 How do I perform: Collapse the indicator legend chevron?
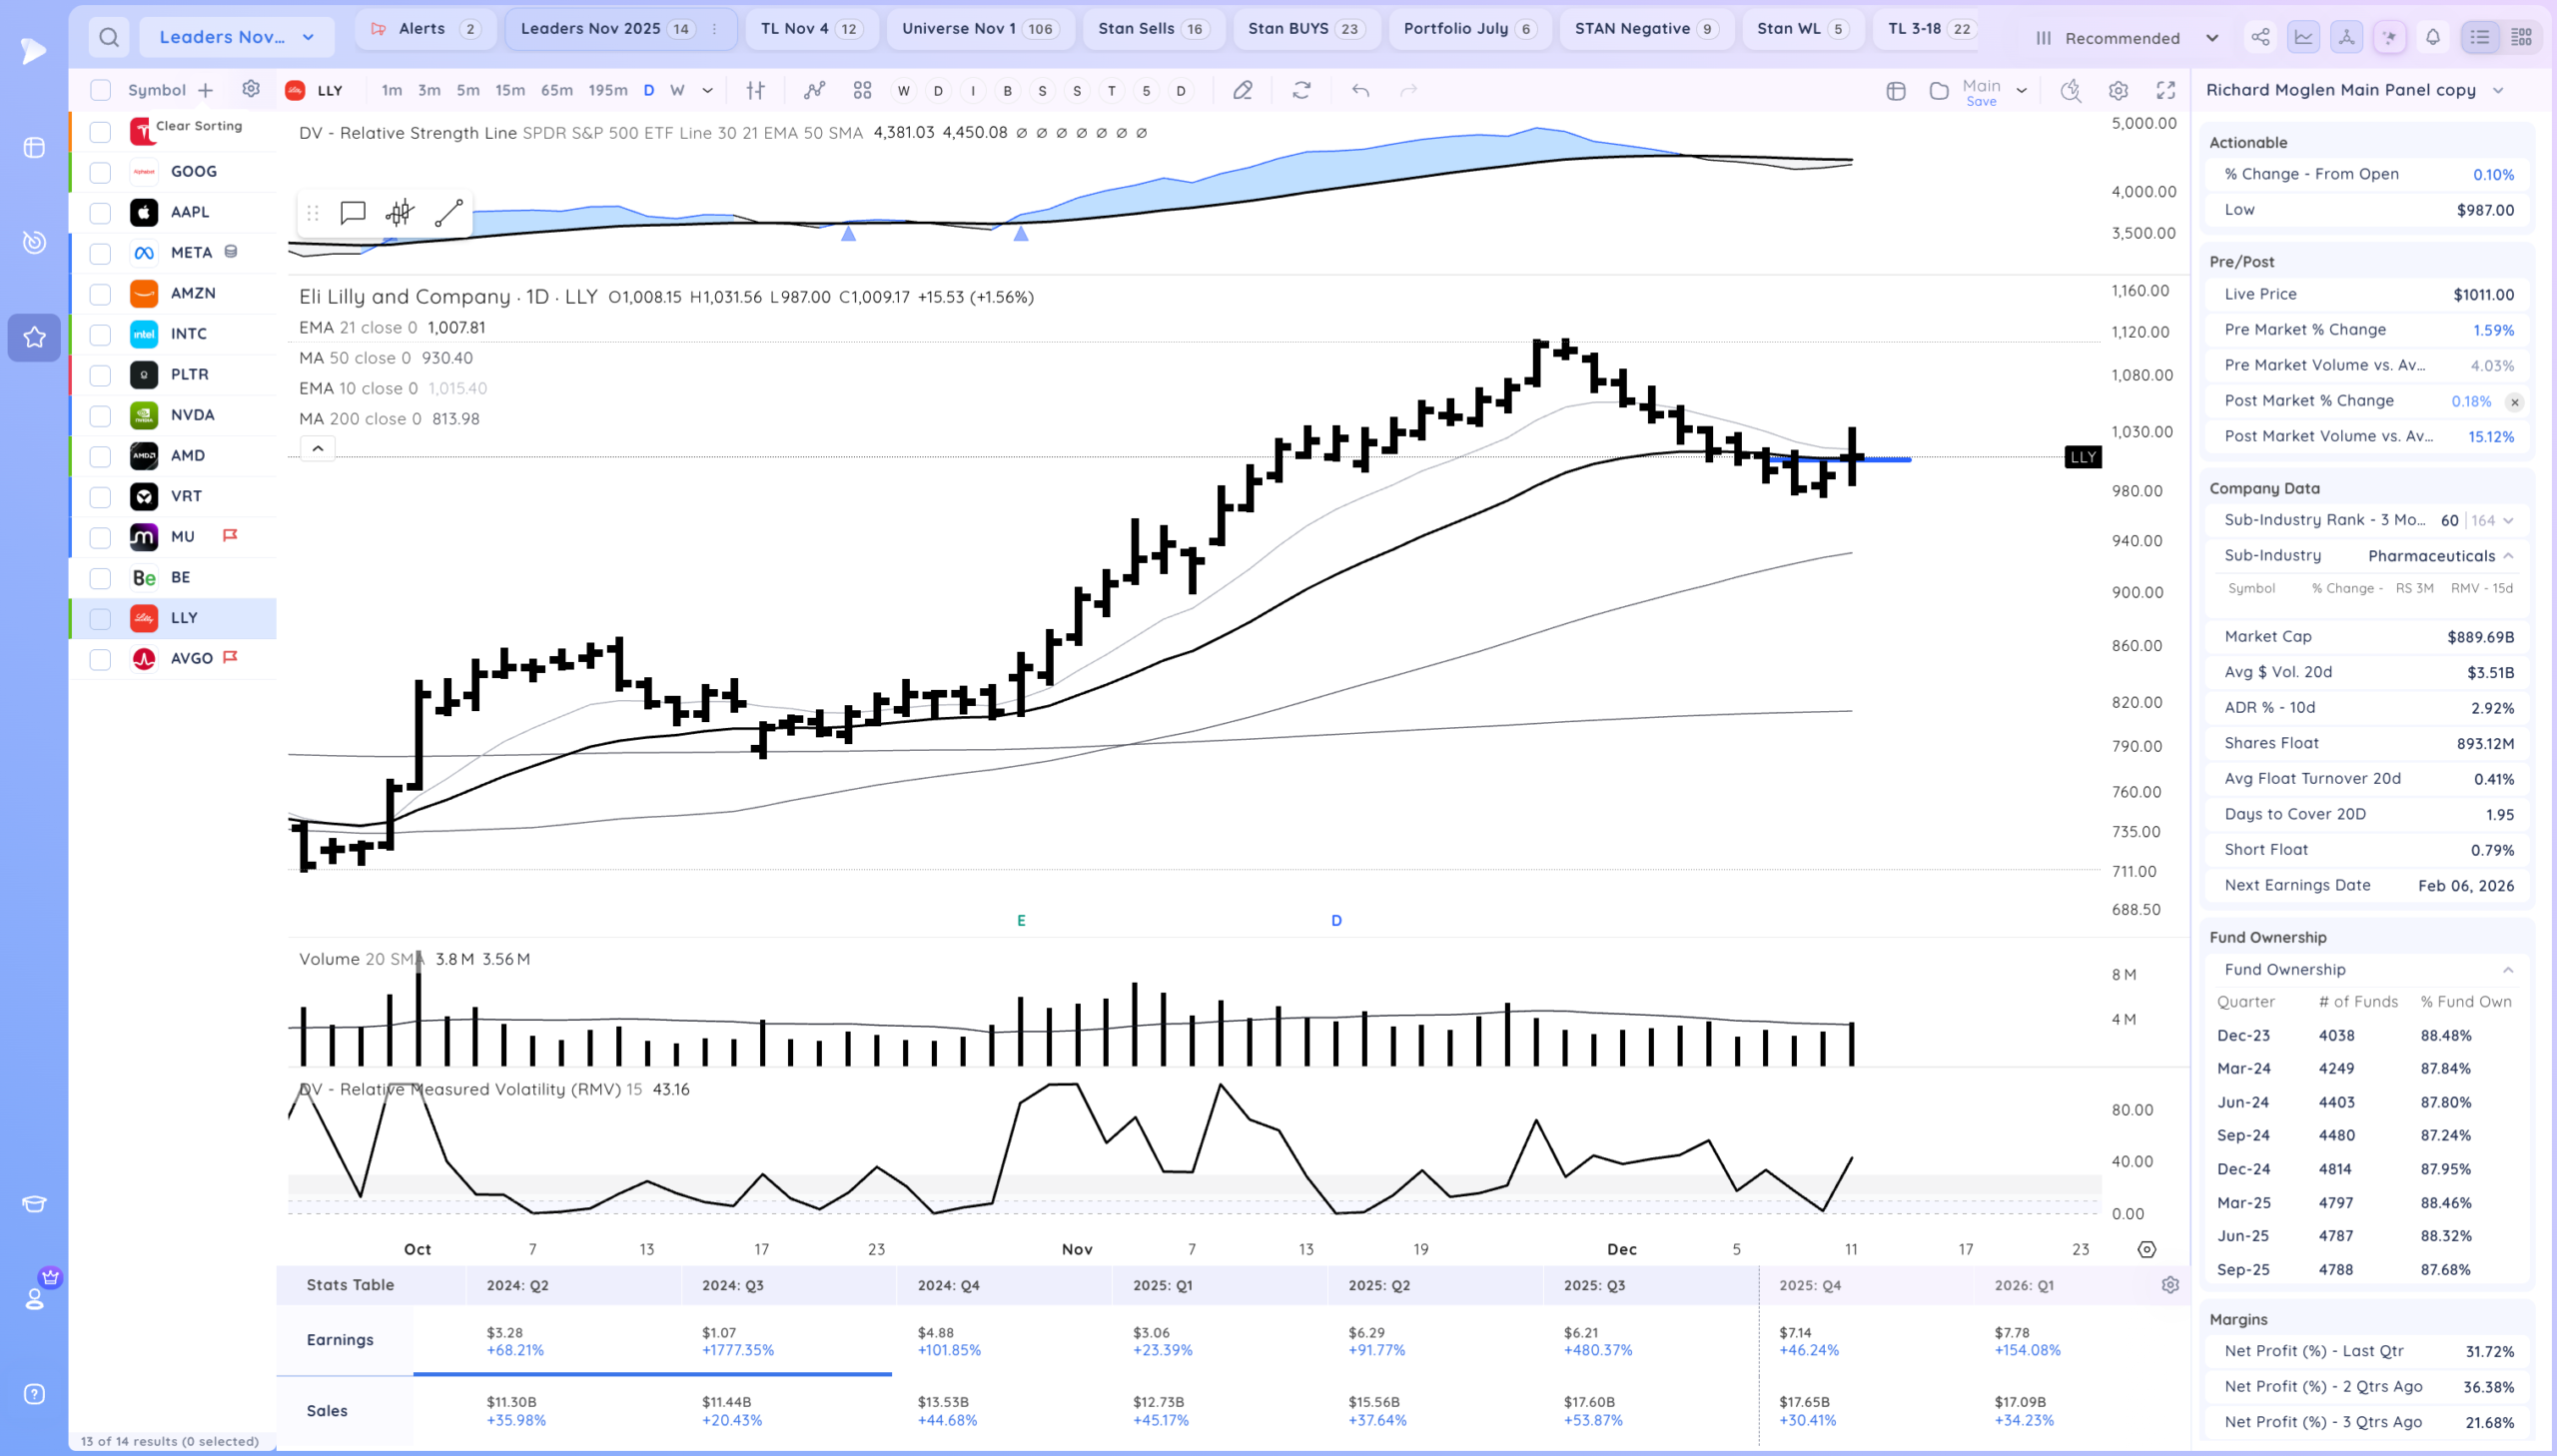click(x=318, y=449)
